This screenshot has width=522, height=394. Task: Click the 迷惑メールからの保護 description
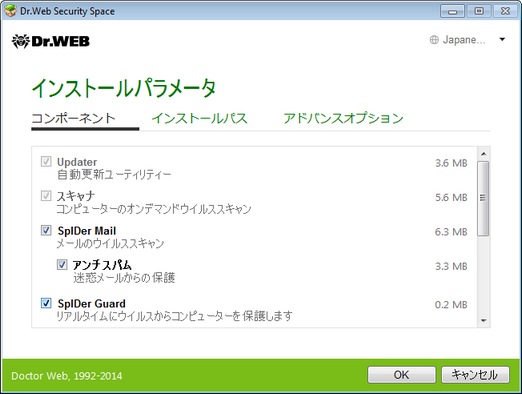124,278
